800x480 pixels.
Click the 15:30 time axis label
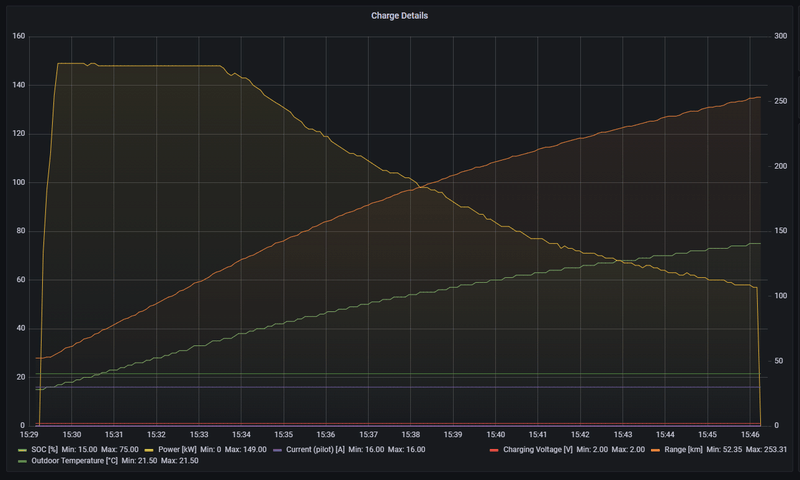(71, 435)
